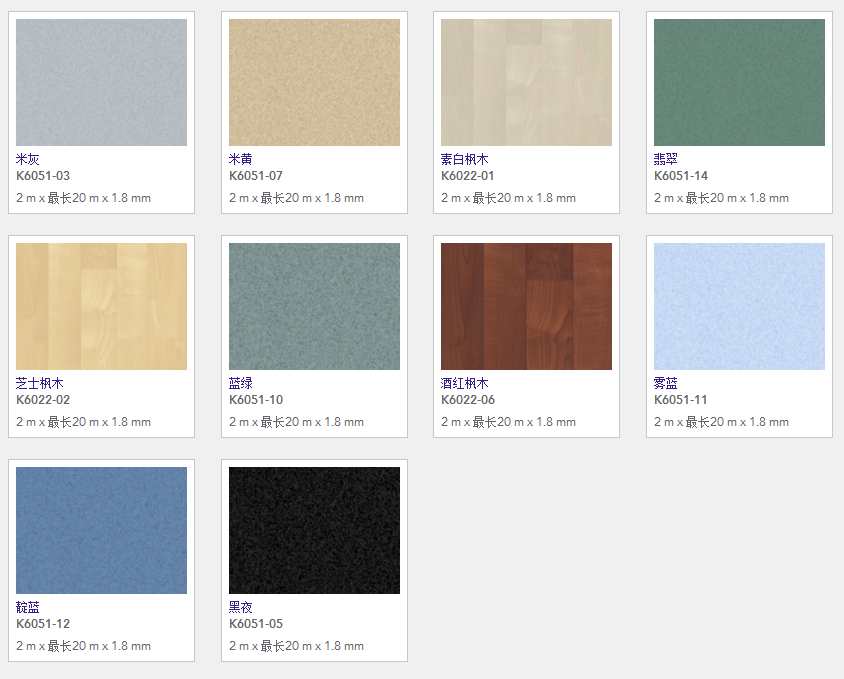Screen dimensions: 844x679
Task: Open the 靛蓝 product name link
Action: point(28,607)
